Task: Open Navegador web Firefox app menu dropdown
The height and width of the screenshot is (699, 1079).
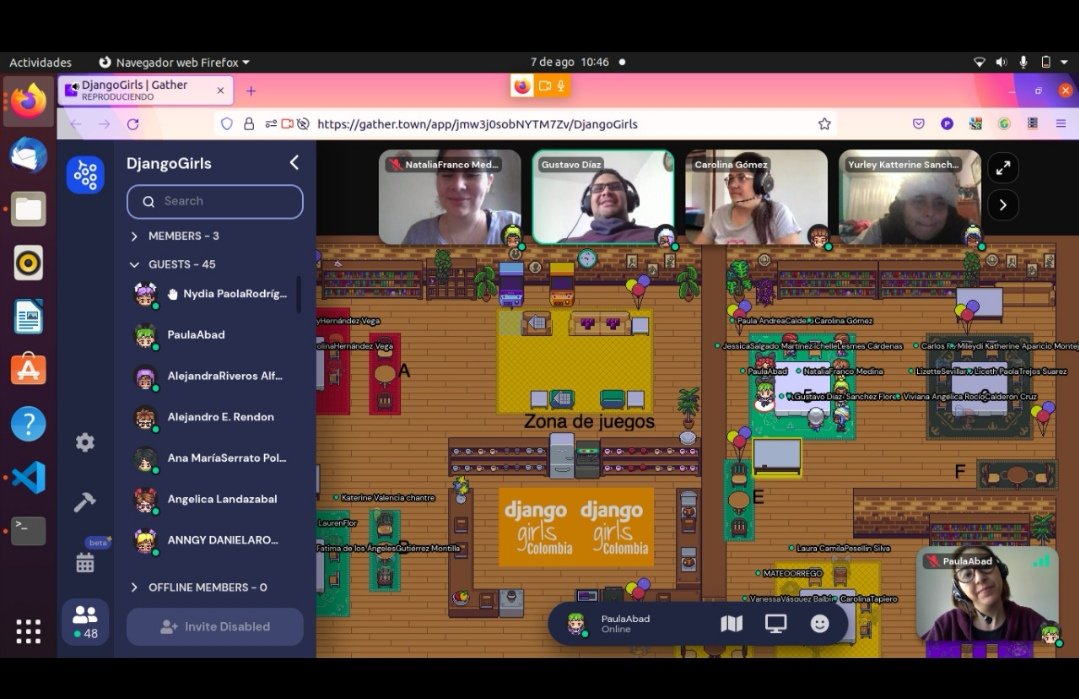Action: [174, 63]
